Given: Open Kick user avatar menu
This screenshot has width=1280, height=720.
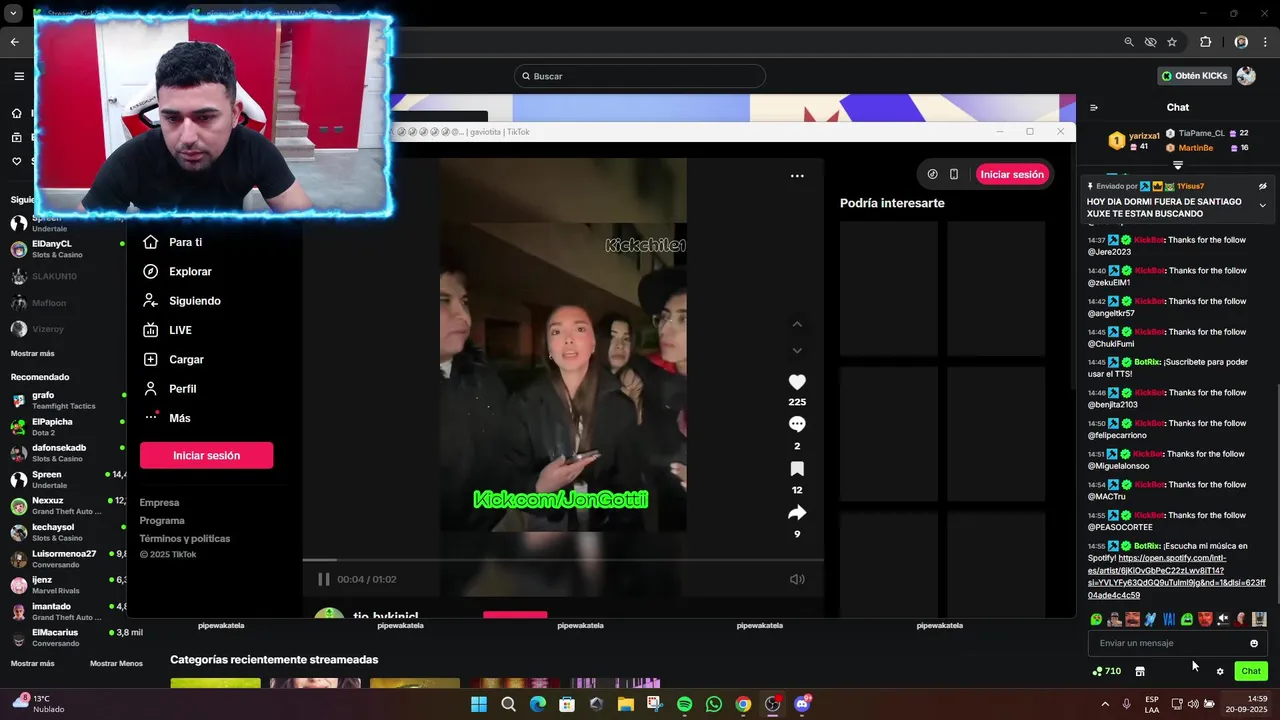Looking at the screenshot, I should (1246, 76).
